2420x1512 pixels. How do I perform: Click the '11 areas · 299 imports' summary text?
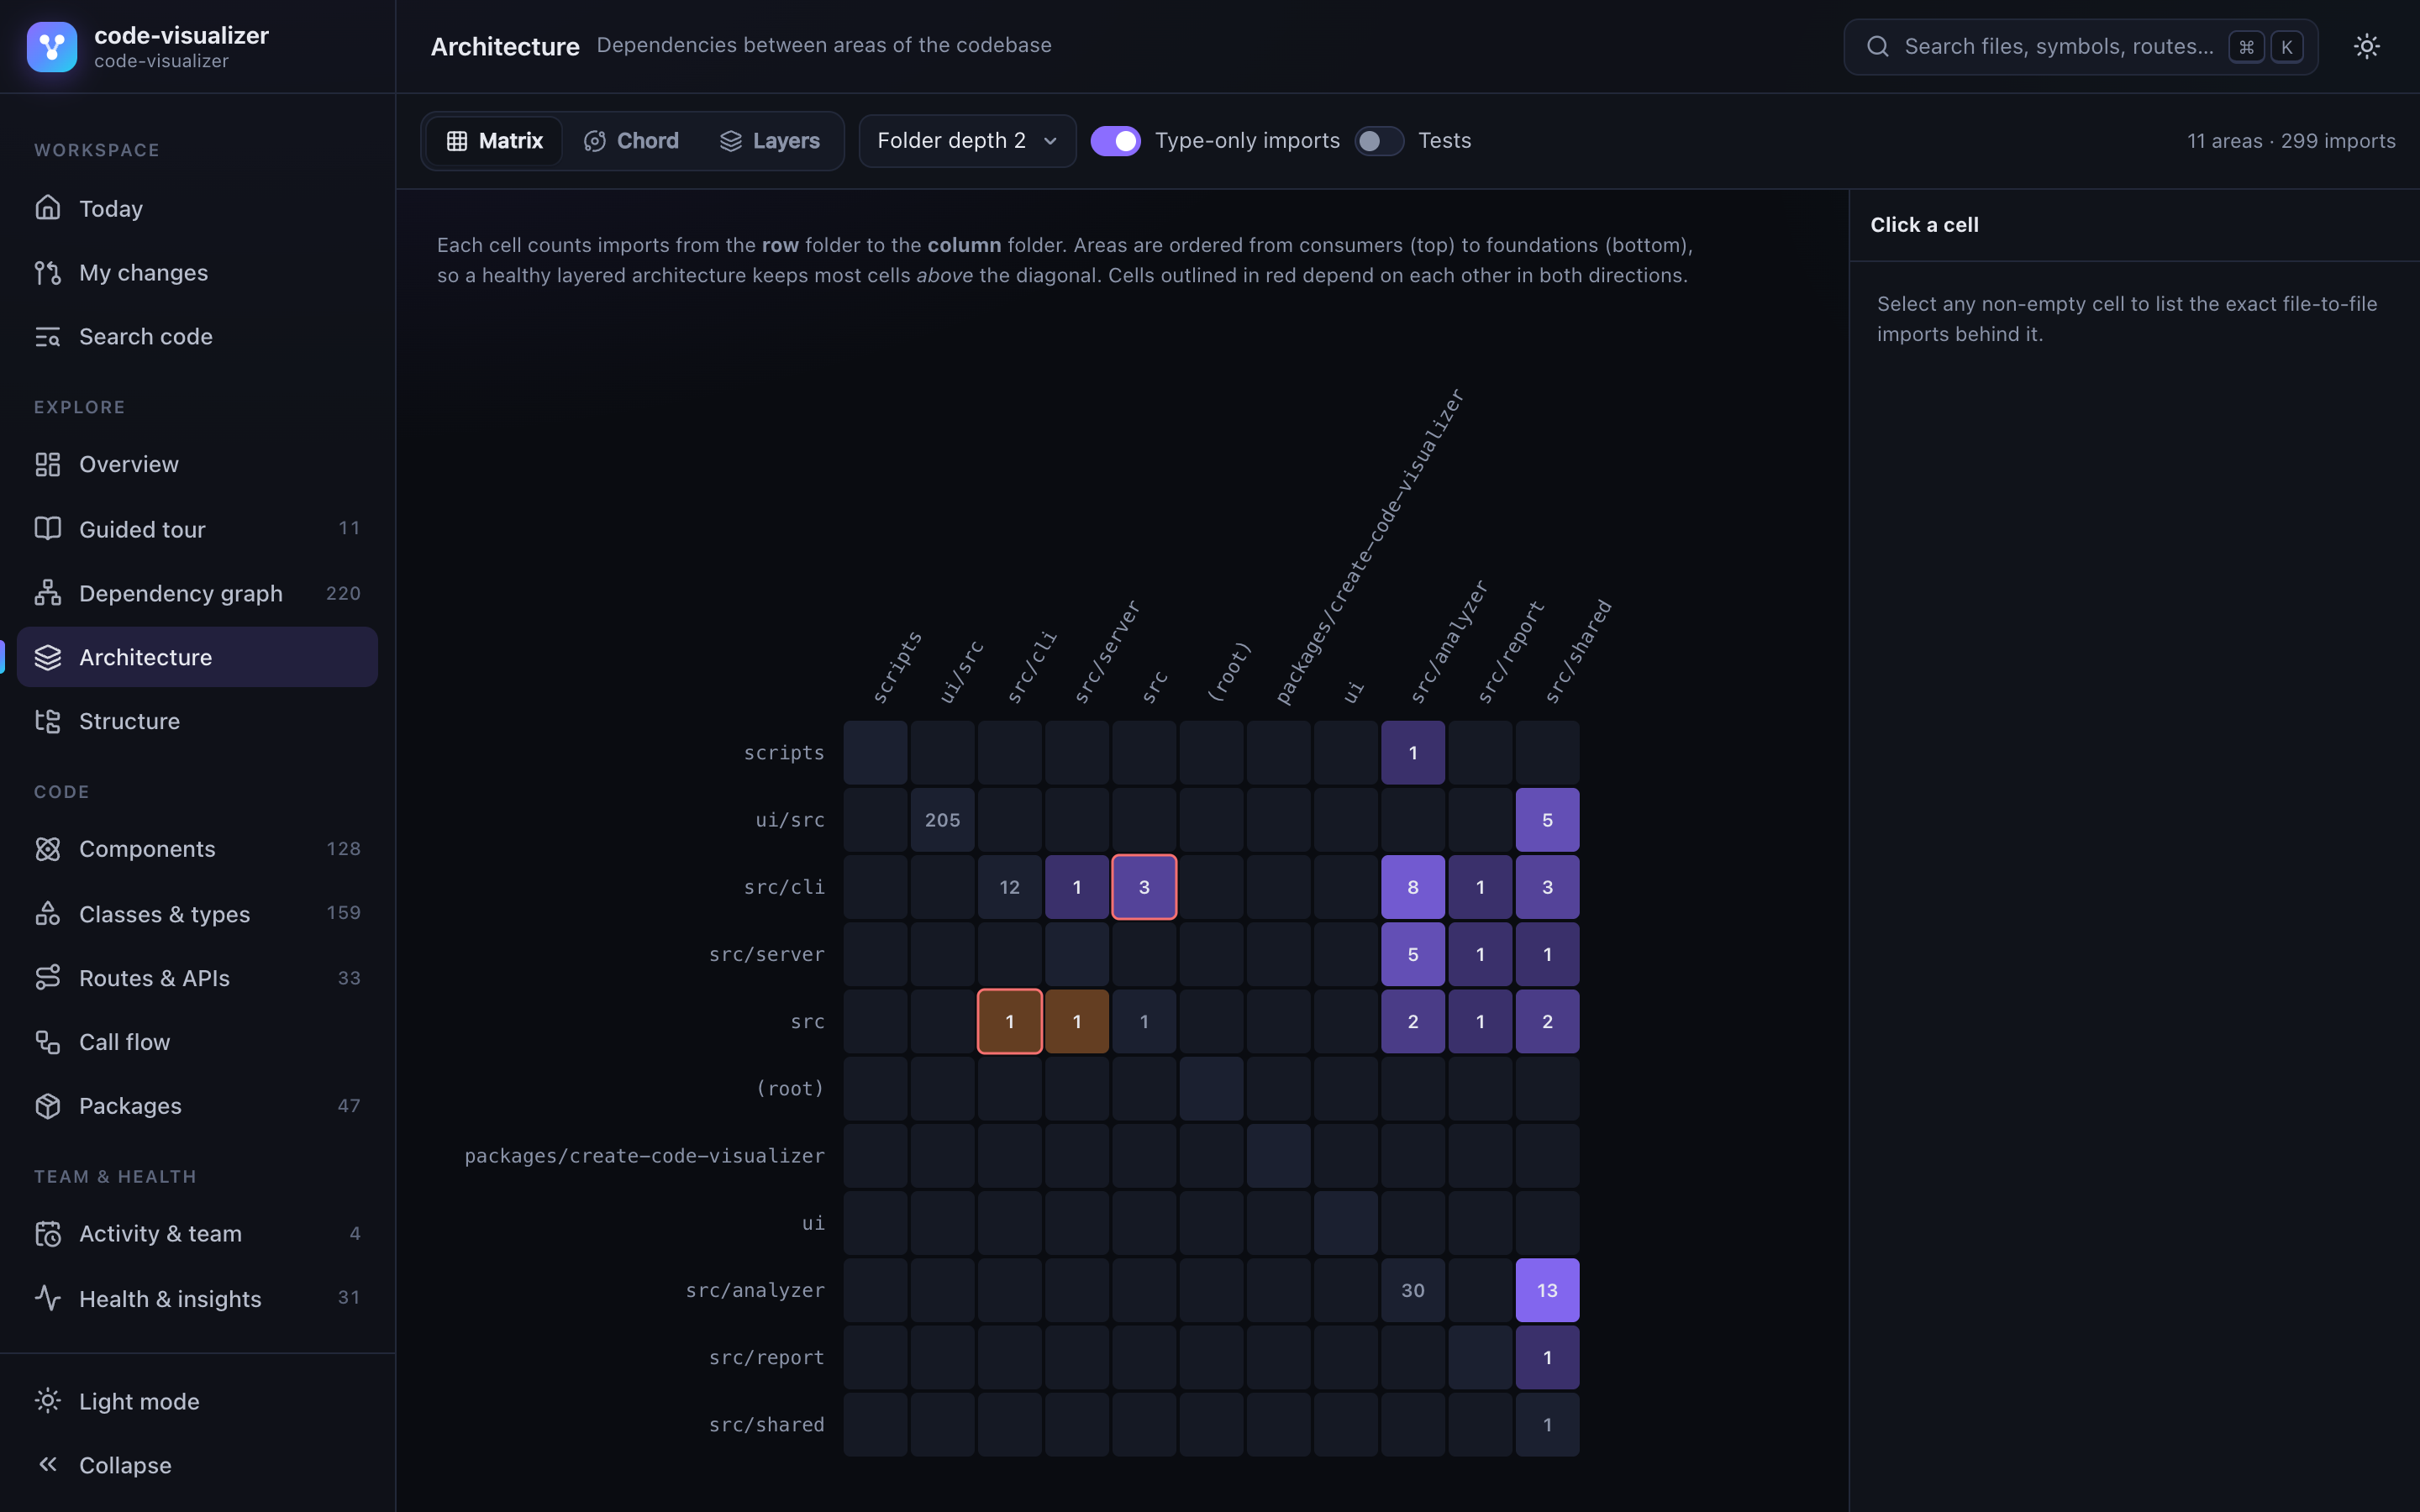pos(2291,141)
